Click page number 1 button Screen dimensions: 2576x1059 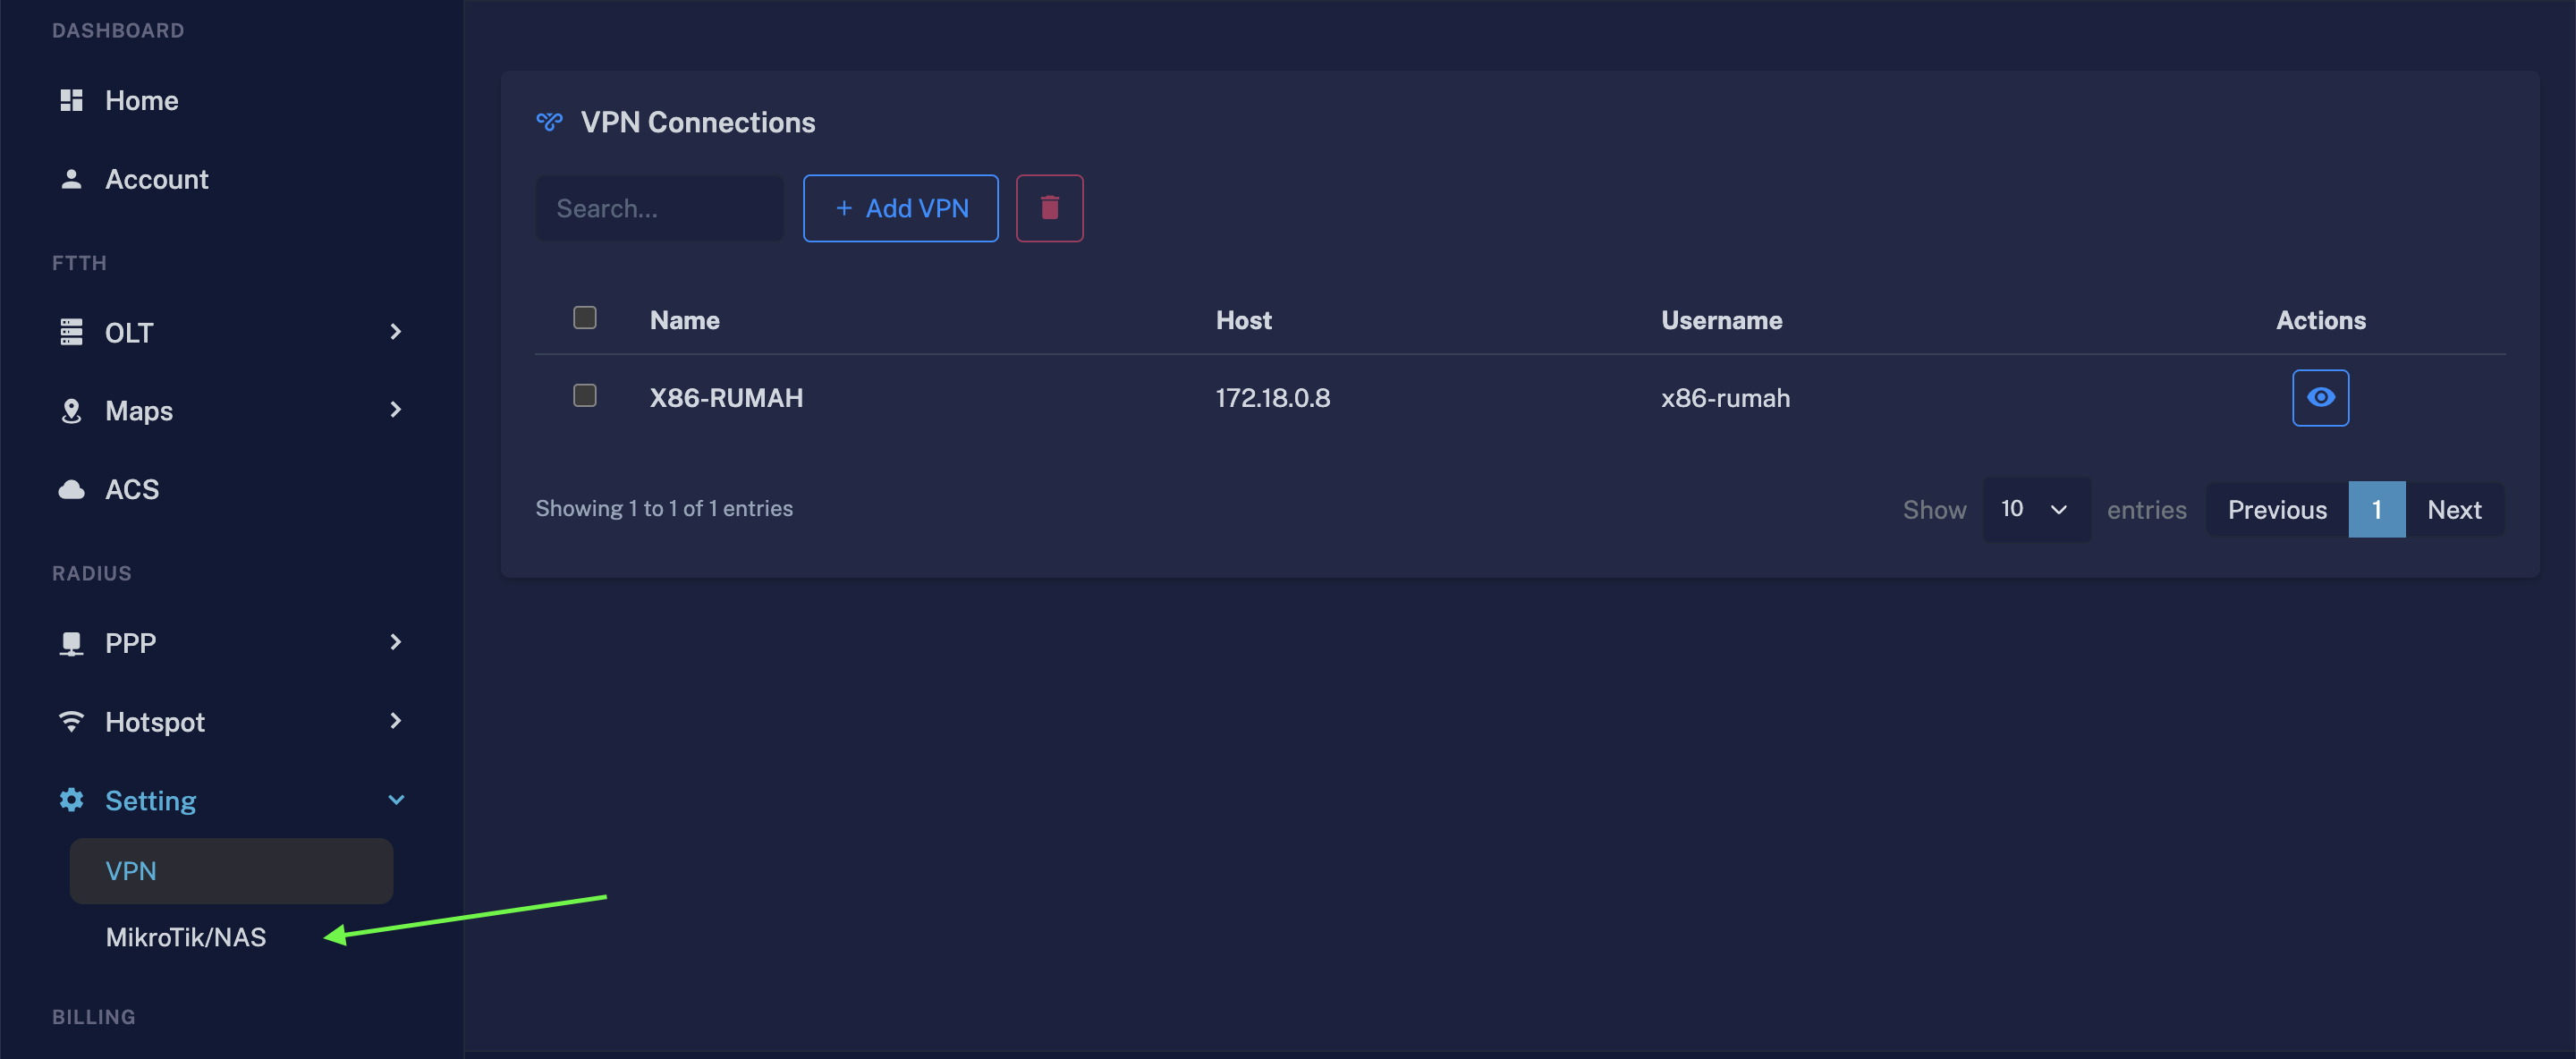pyautogui.click(x=2376, y=509)
